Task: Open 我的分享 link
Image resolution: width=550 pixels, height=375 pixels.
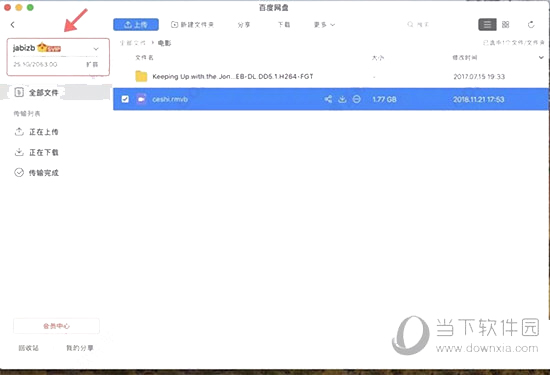Action: coord(80,348)
